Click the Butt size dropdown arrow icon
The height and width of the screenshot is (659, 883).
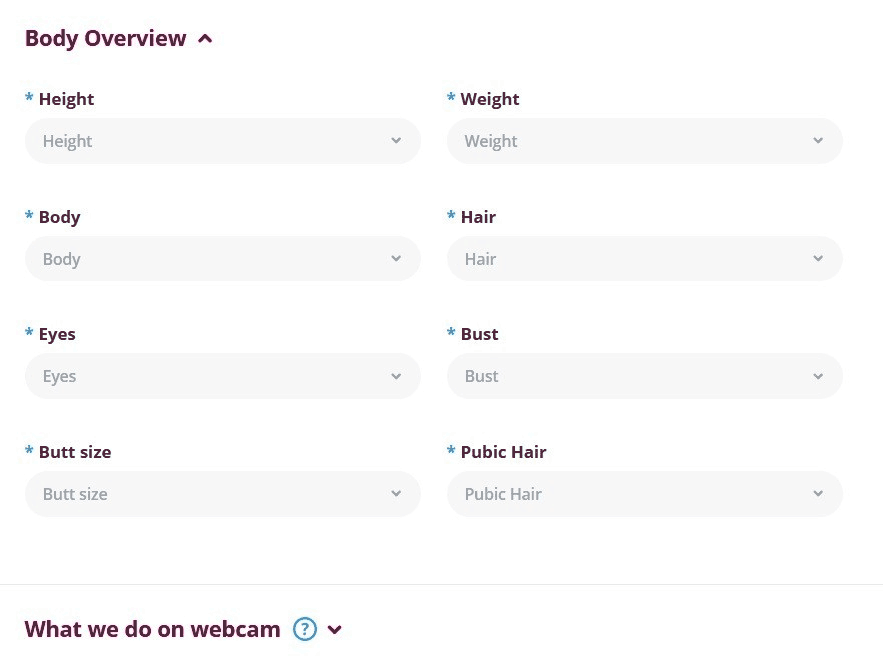[396, 494]
